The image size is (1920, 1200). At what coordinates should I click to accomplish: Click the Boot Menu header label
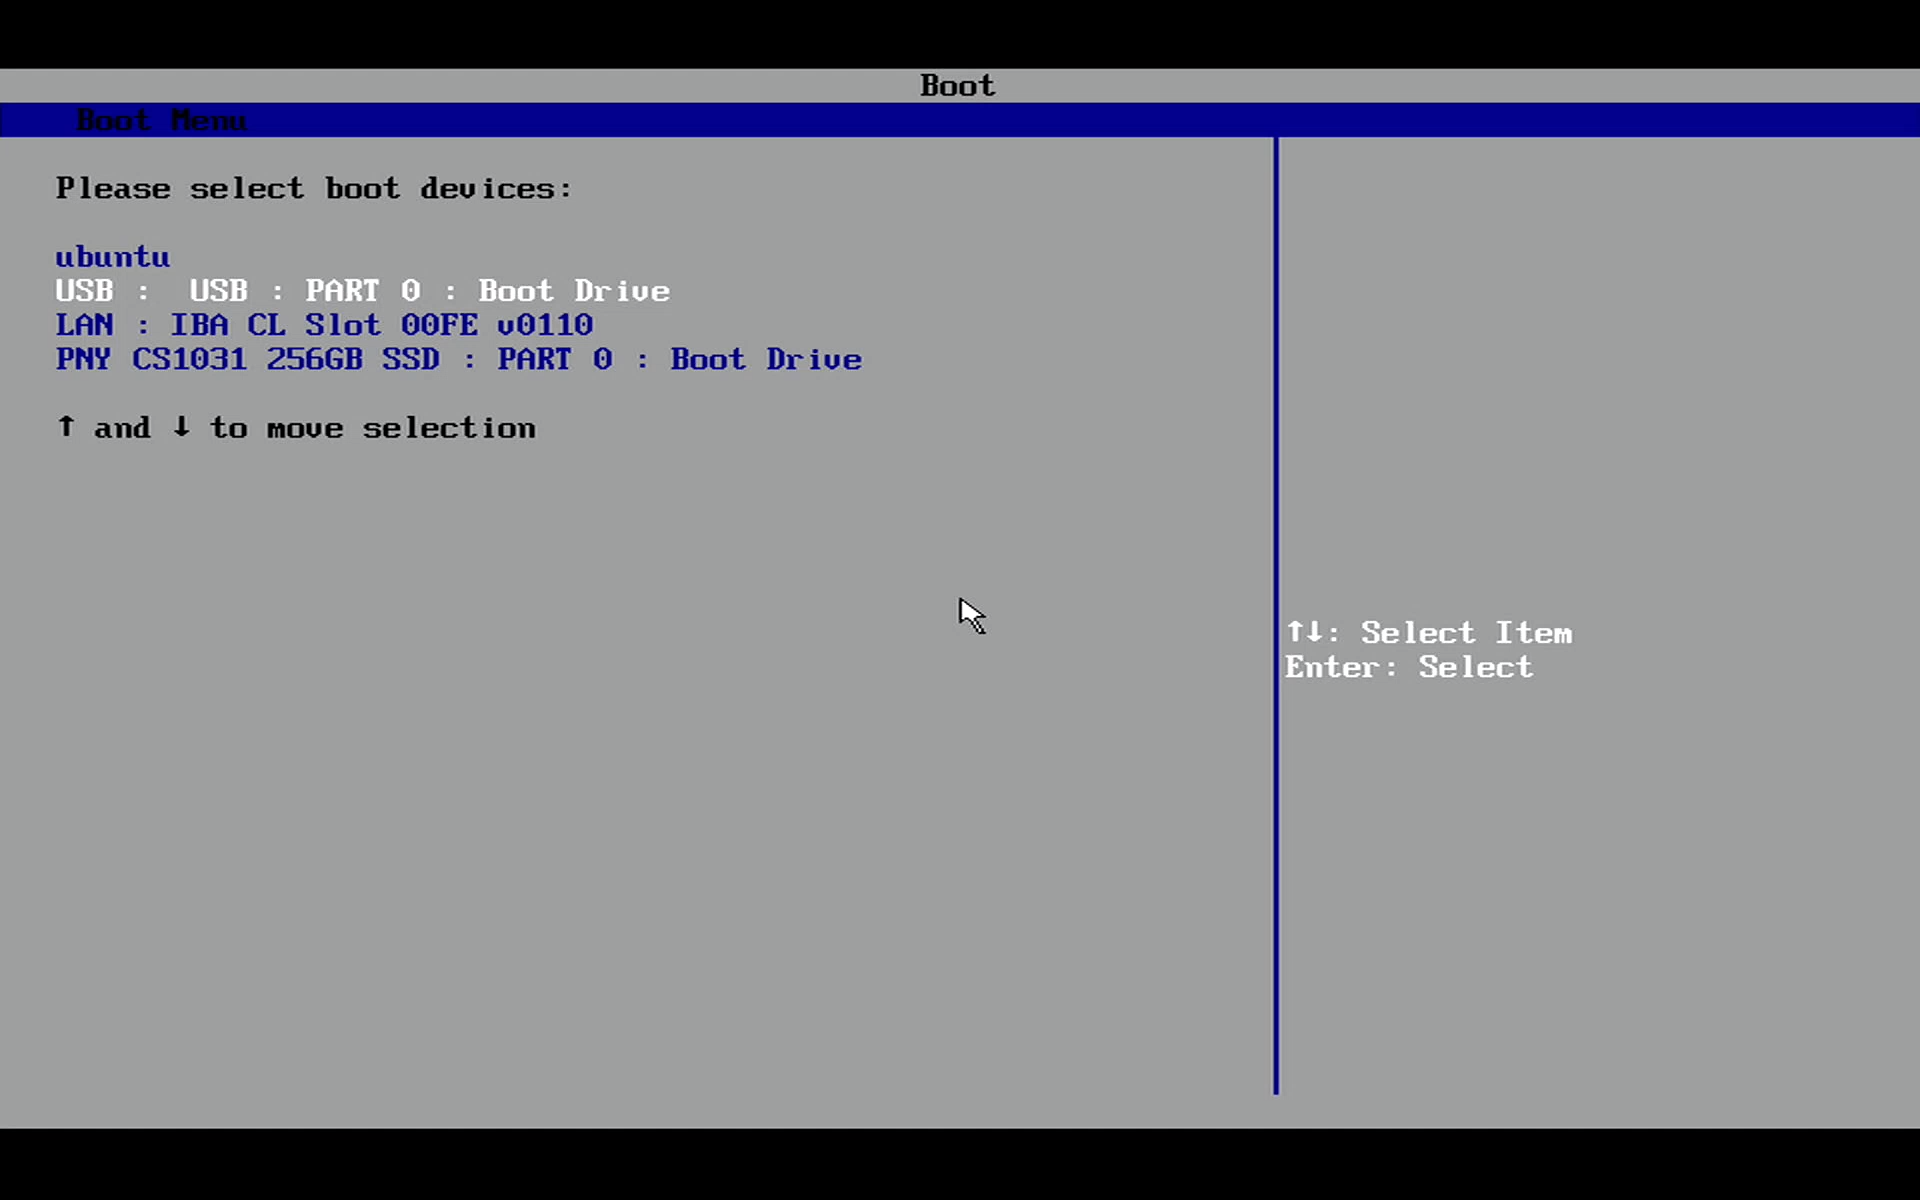(x=161, y=120)
